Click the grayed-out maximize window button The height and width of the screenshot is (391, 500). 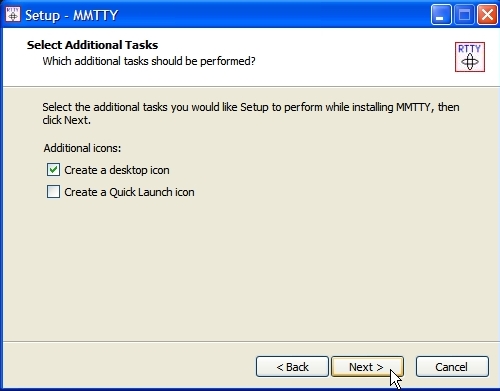[464, 15]
